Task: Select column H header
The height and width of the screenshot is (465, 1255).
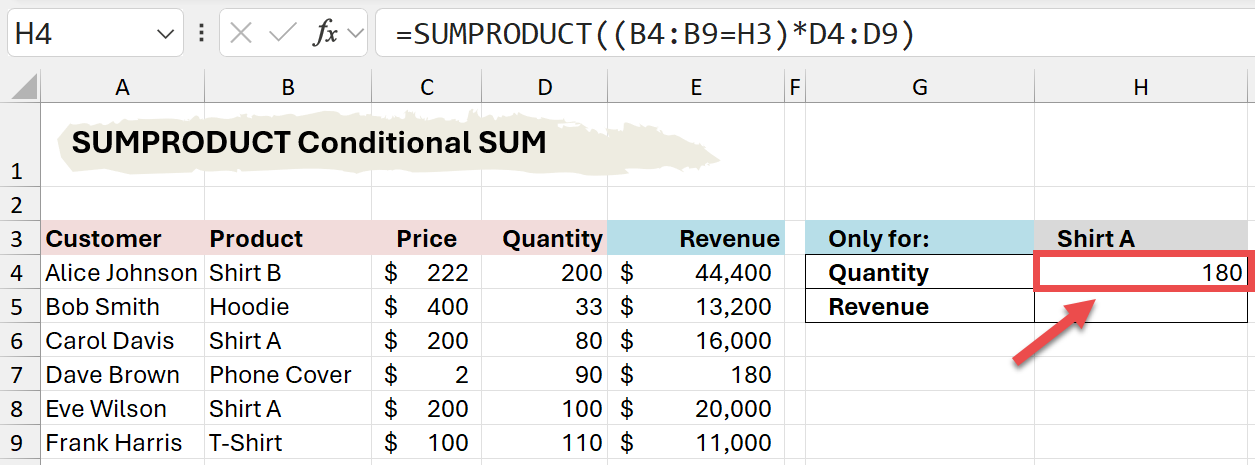Action: click(x=1140, y=88)
